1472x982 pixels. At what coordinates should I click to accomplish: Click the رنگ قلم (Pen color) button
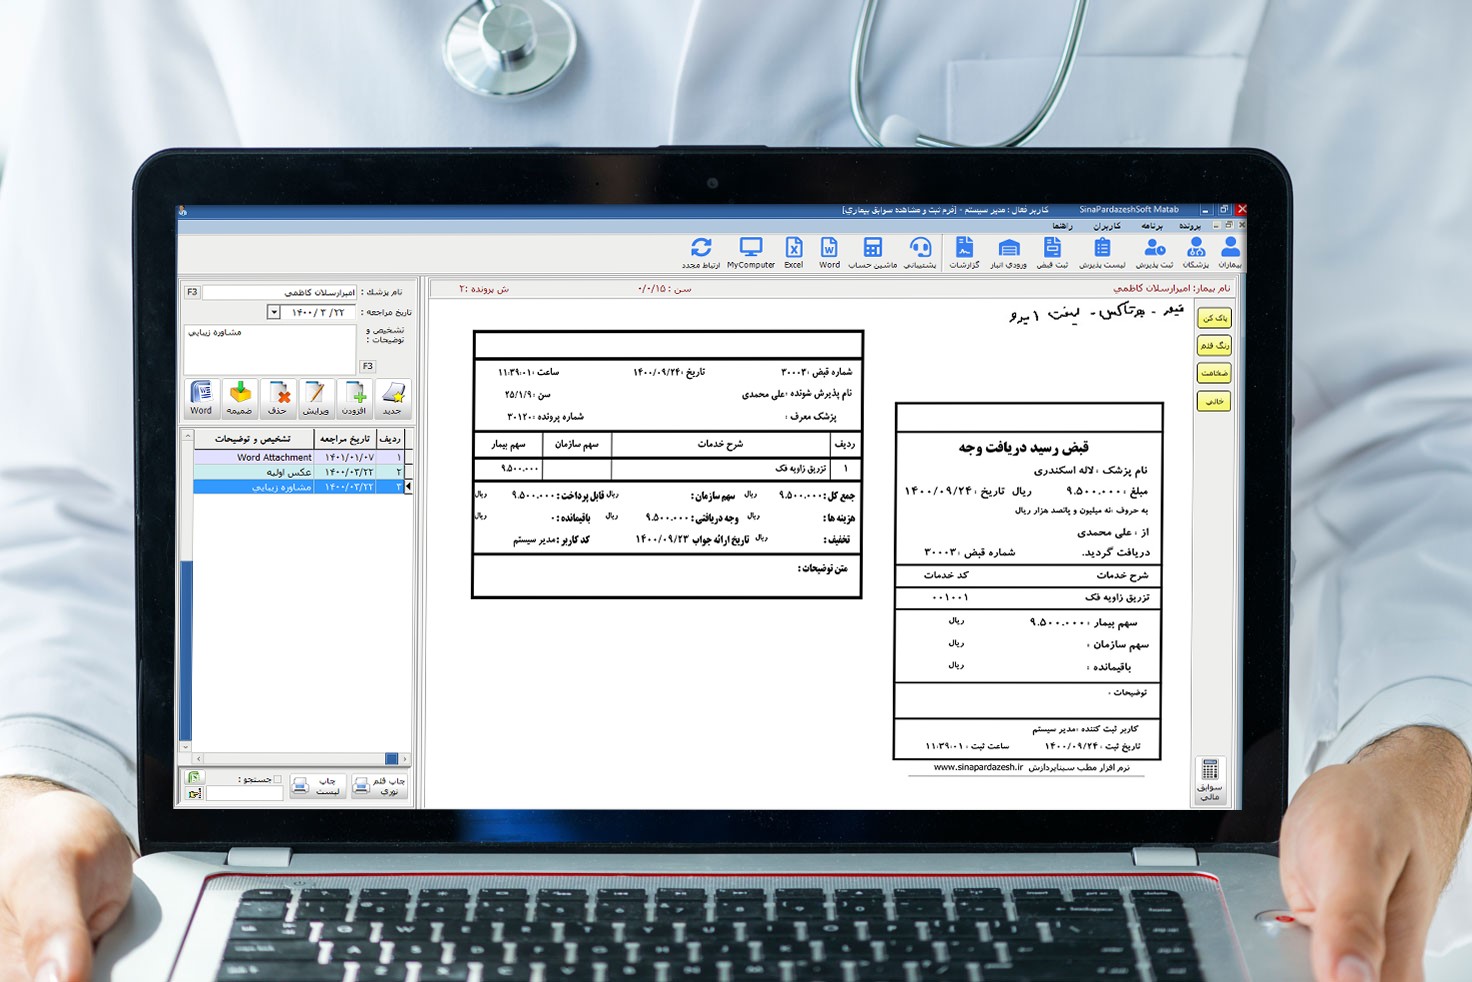coord(1214,346)
